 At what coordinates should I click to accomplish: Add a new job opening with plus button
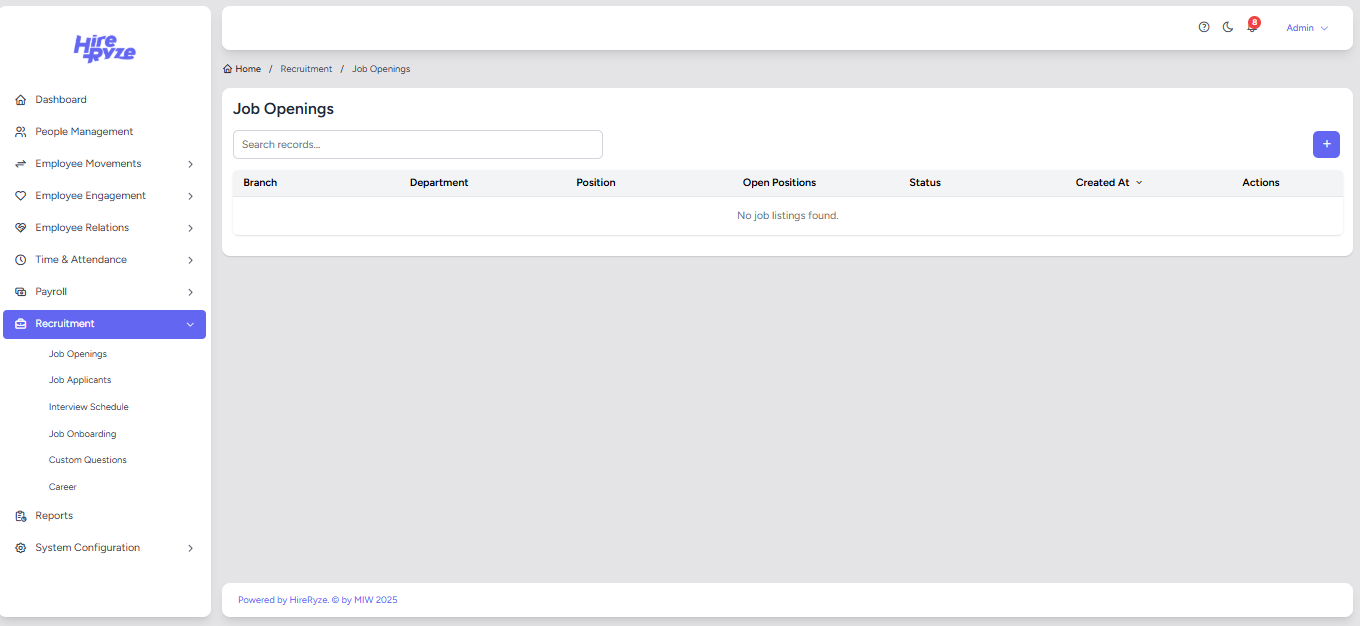pos(1326,144)
